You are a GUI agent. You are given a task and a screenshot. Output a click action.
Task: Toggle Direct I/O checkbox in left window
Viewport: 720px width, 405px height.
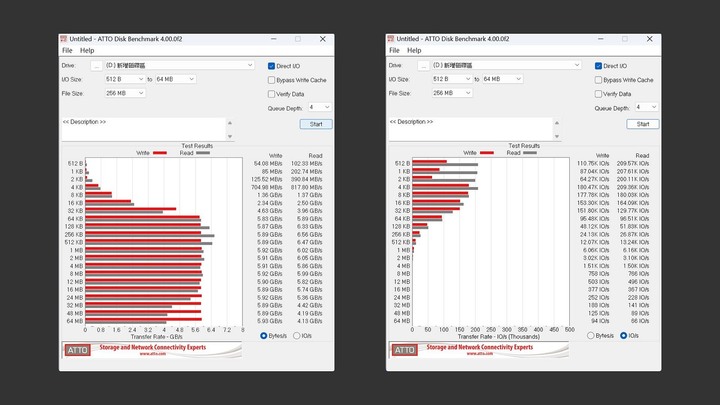pyautogui.click(x=271, y=66)
